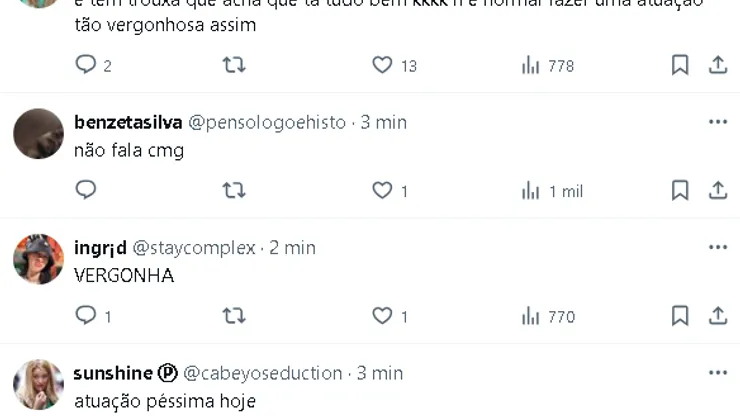Open benzetasilva's avatar
The image size is (740, 416).
tap(38, 134)
